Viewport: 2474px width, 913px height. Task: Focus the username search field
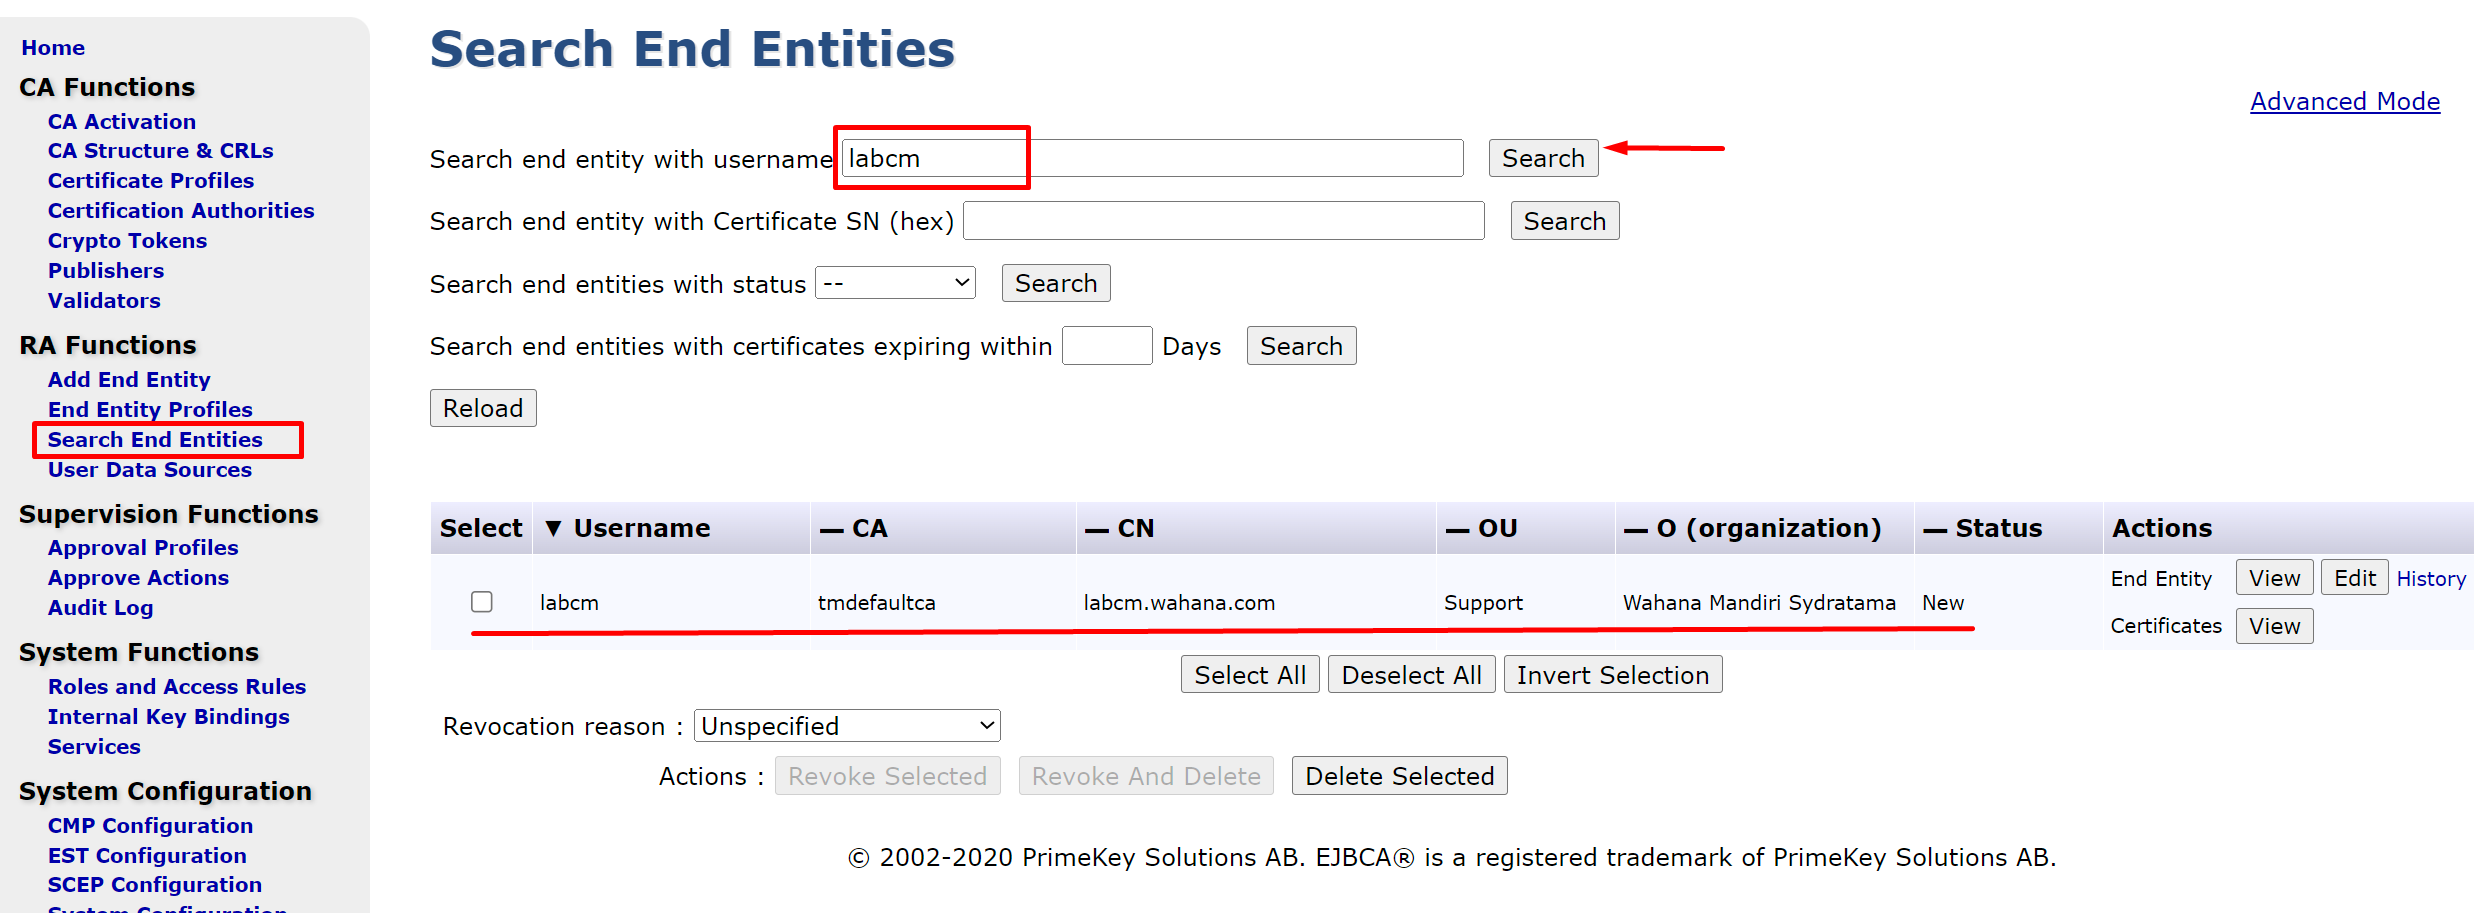pyautogui.click(x=1152, y=158)
